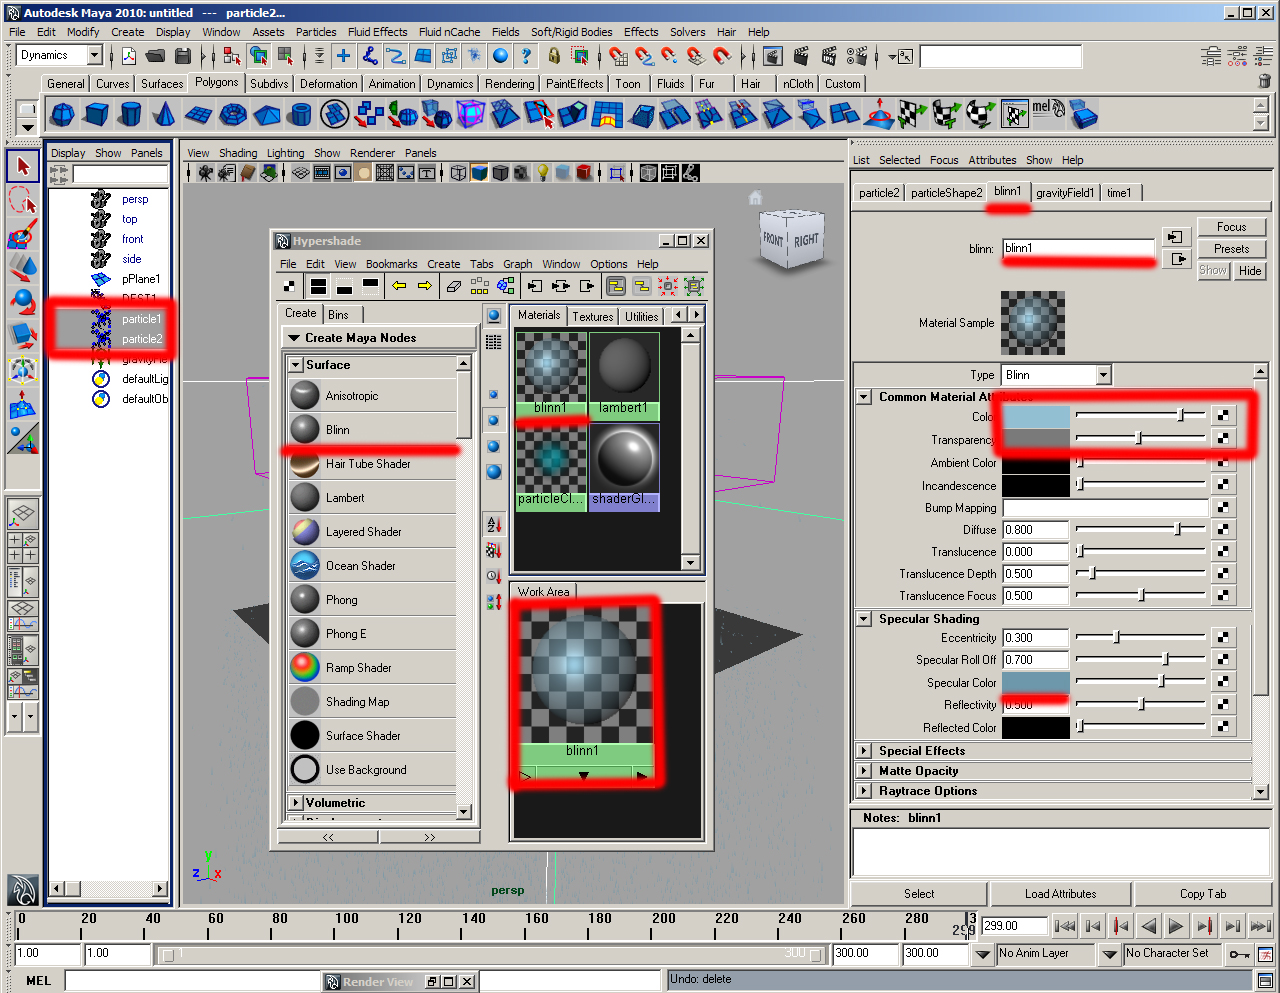This screenshot has height=993, width=1280.
Task: Open the Dynamics menu set dropdown
Action: coord(94,55)
